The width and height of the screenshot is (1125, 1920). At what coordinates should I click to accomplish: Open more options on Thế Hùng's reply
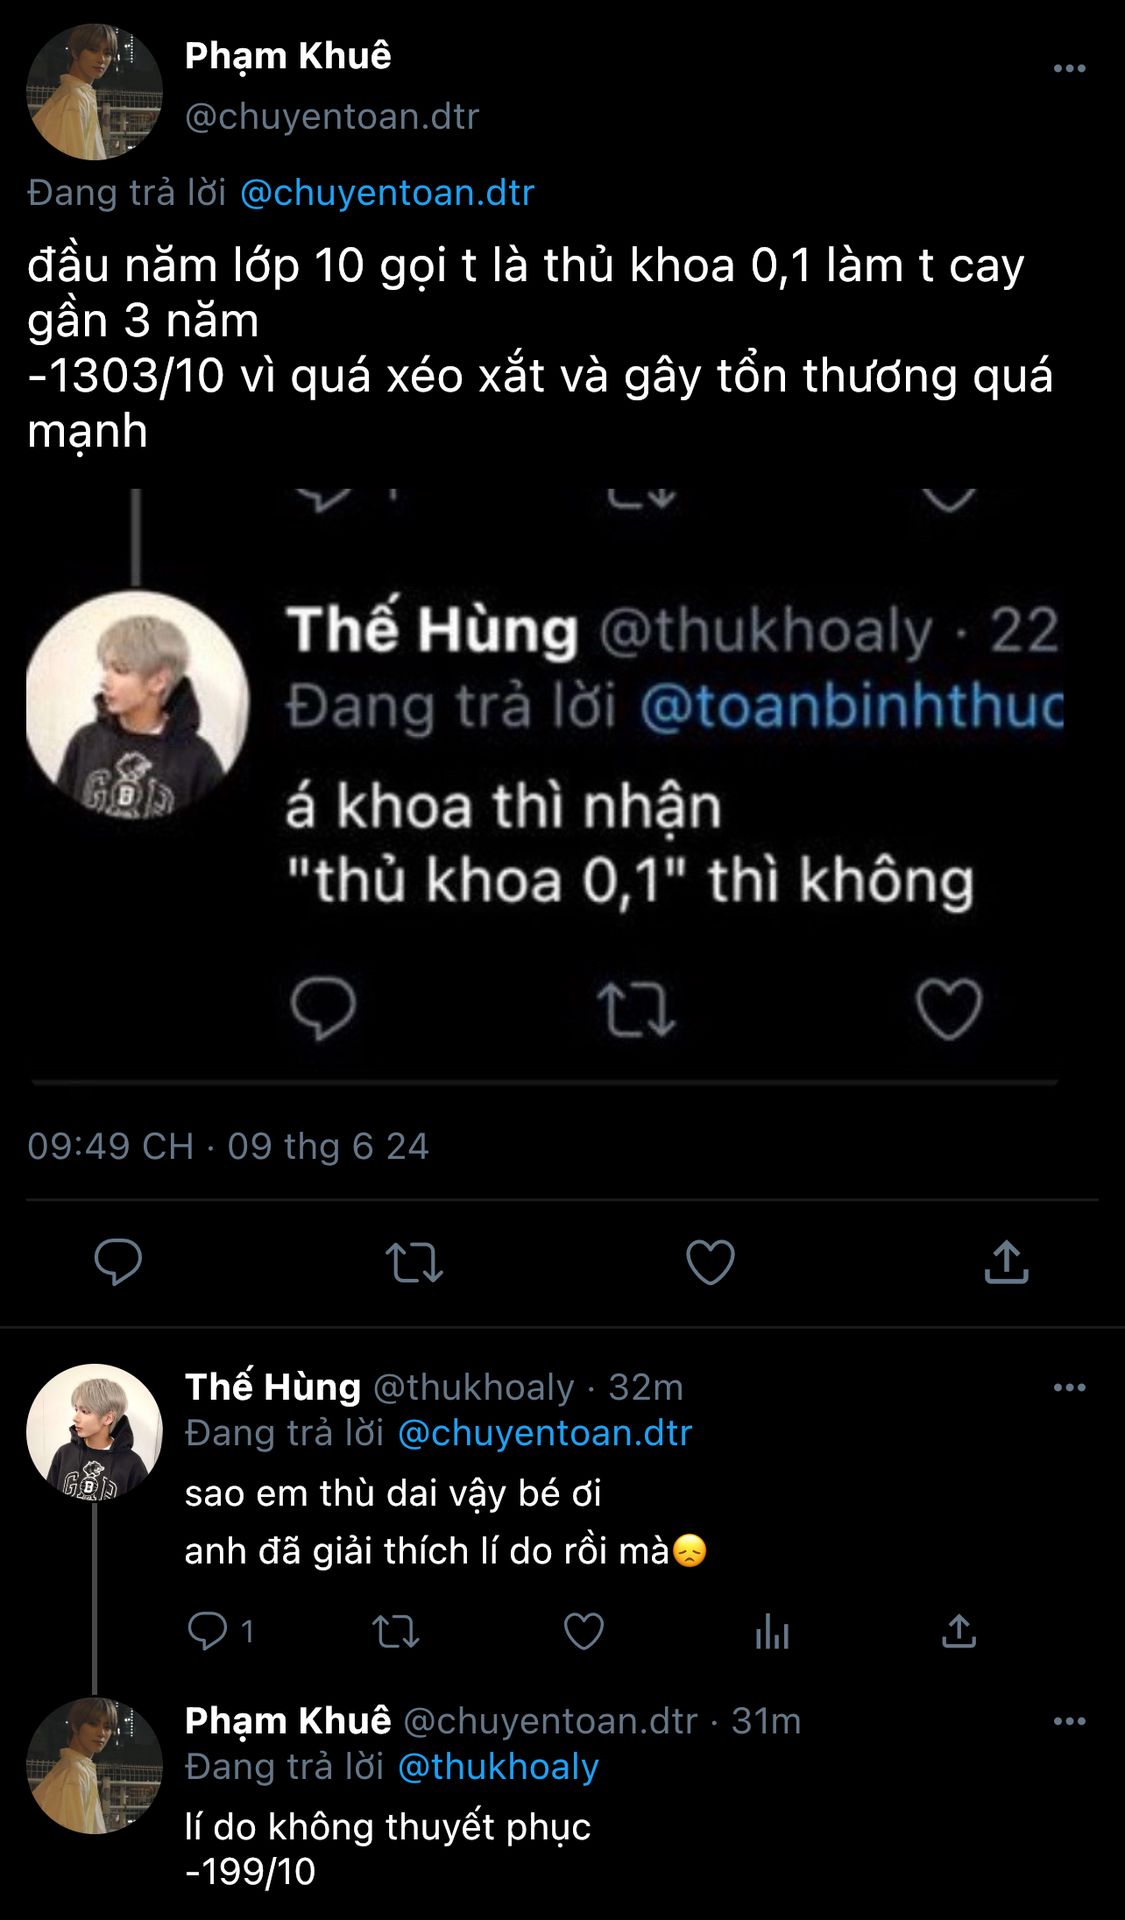tap(1069, 1387)
